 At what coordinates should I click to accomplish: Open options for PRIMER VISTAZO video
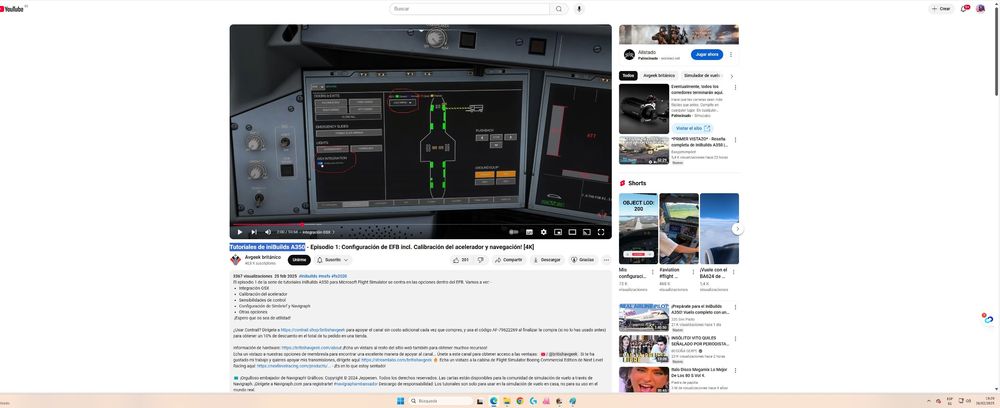point(735,140)
